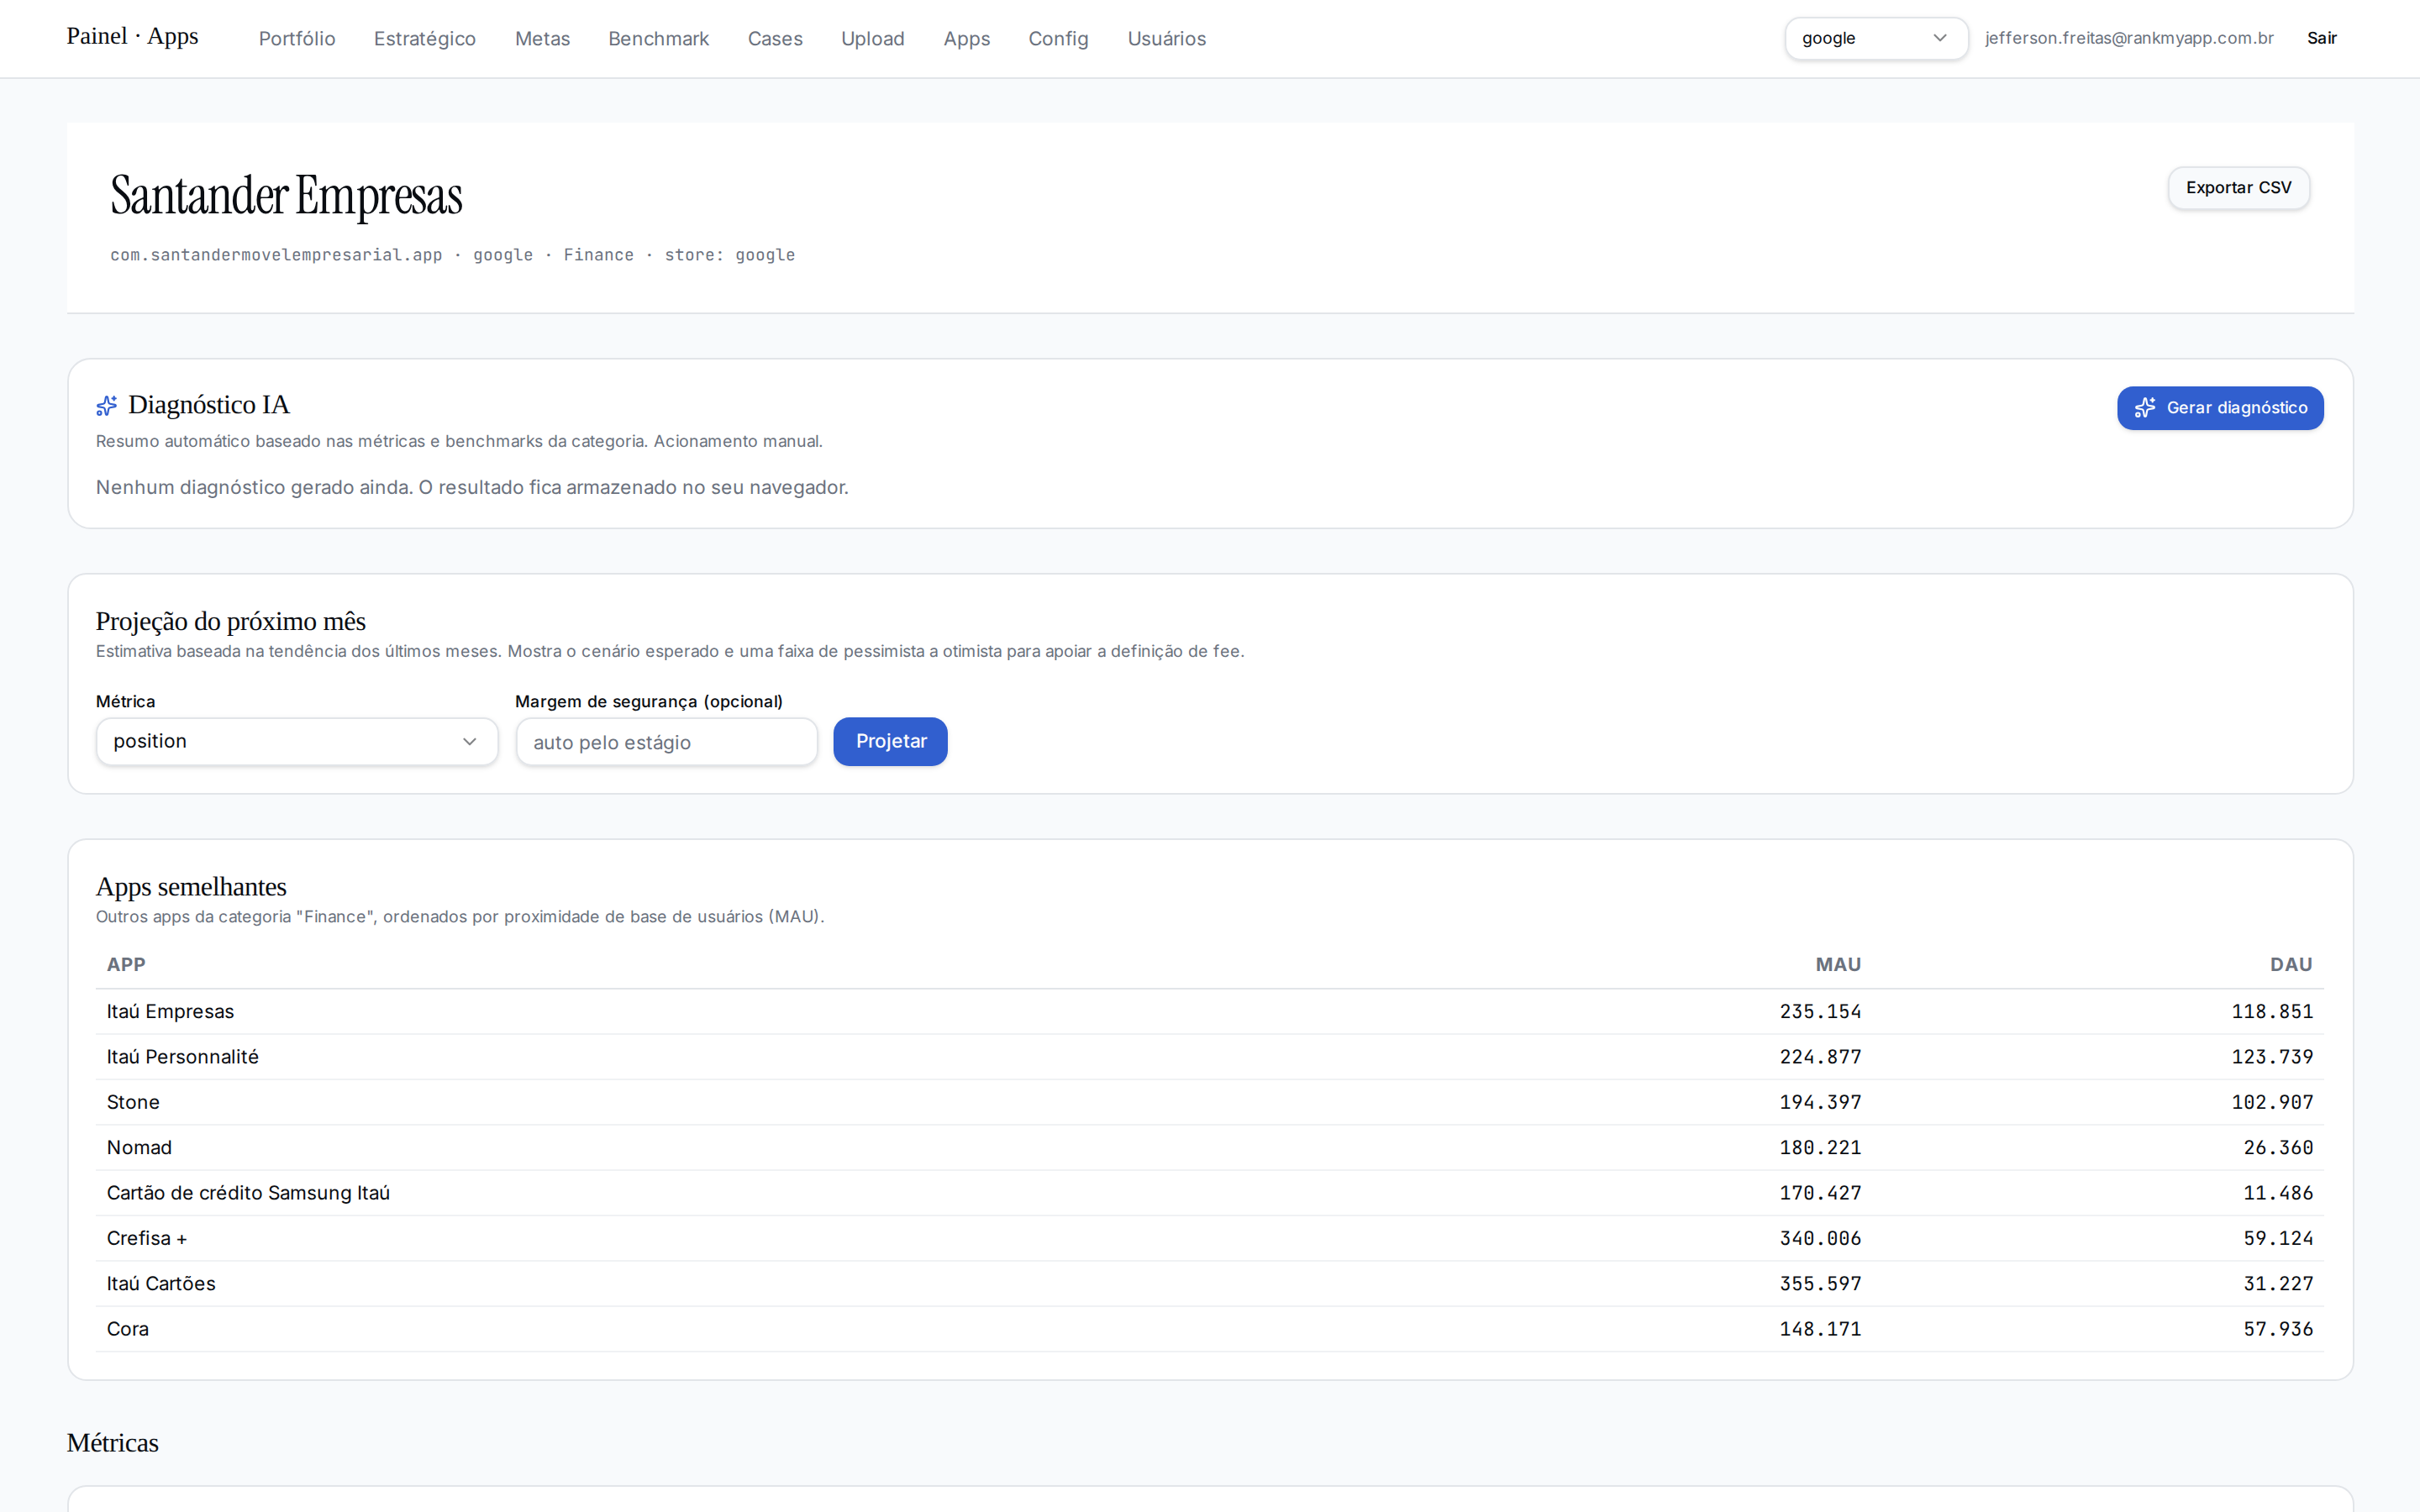The width and height of the screenshot is (2420, 1512).
Task: Click MAU value 224.877 for Itaú Personnalité
Action: pos(1820,1057)
